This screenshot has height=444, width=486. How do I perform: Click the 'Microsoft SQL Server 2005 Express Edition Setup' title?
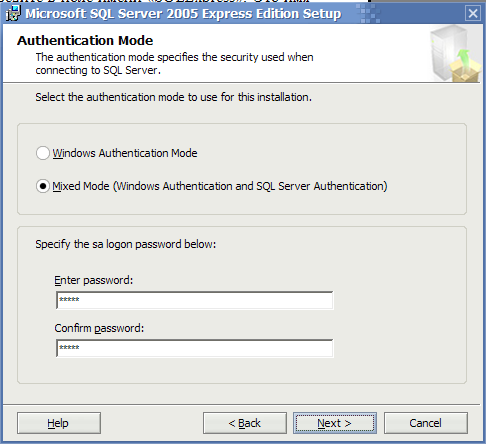[x=183, y=14]
